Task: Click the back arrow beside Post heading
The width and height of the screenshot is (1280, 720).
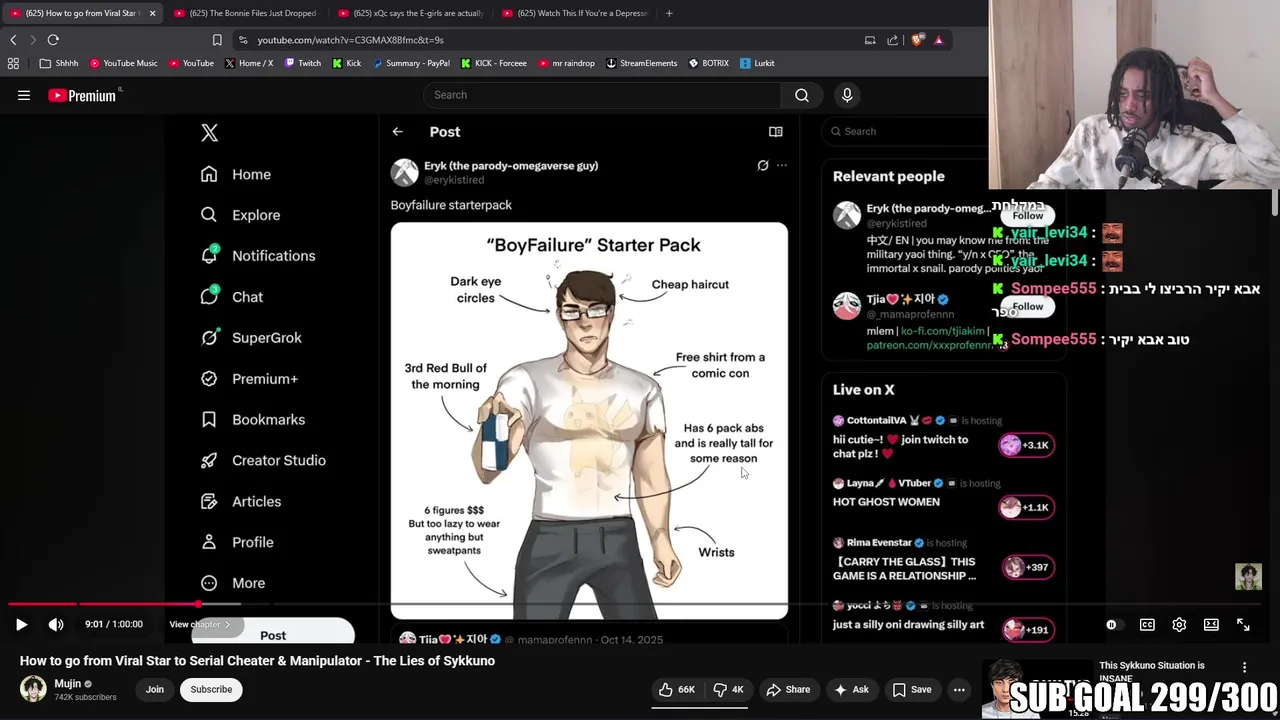Action: 398,132
